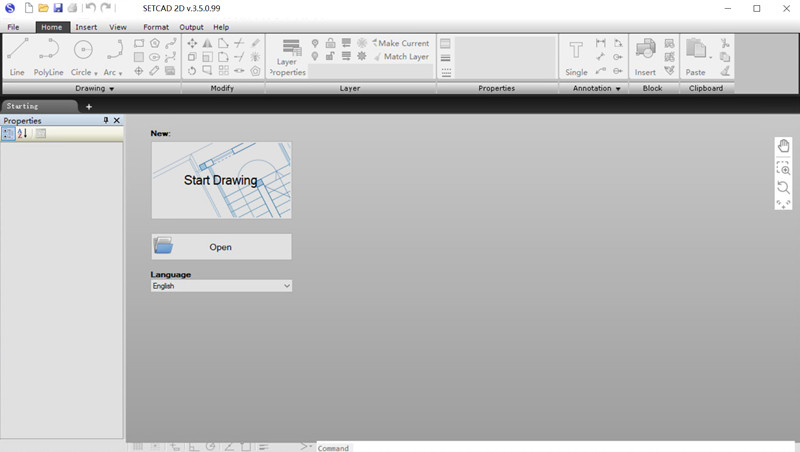Close the Properties panel
The image size is (800, 452).
pyautogui.click(x=117, y=120)
